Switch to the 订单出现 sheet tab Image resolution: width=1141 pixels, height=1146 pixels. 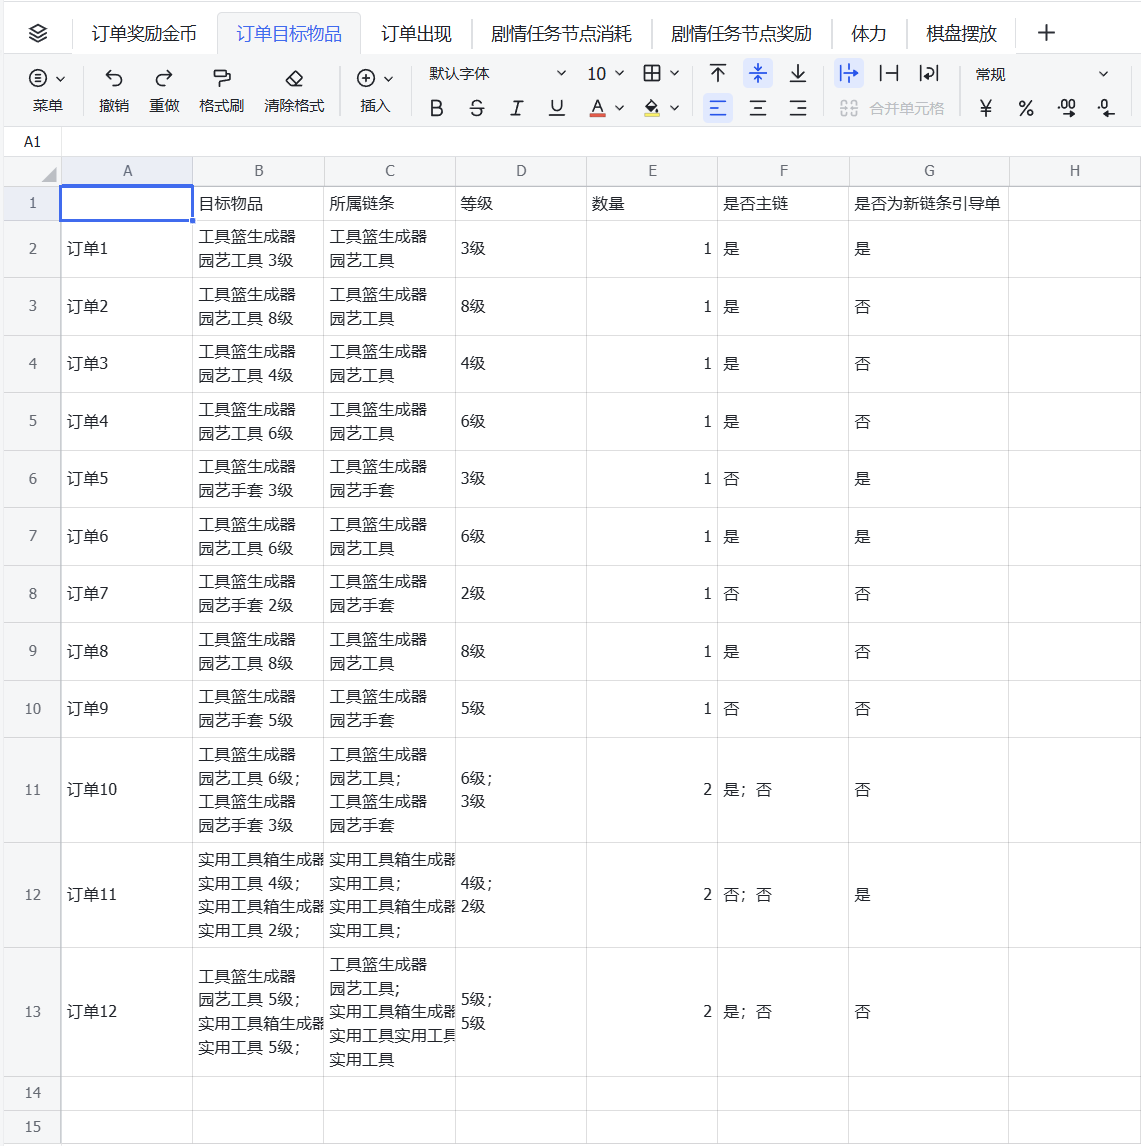tap(416, 34)
